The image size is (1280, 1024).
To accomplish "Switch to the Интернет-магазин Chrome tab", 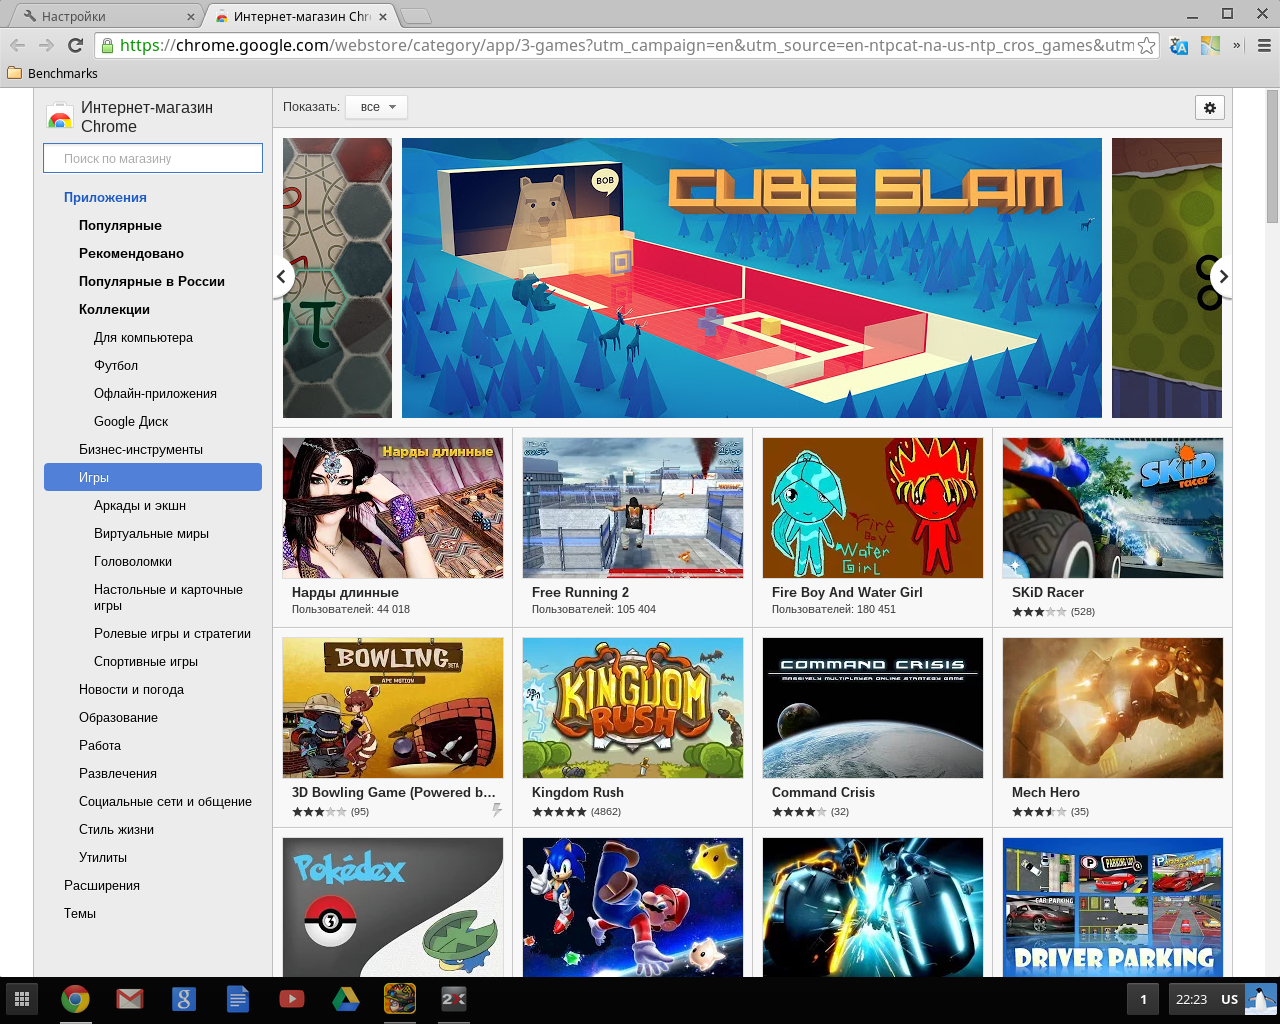I will pyautogui.click(x=302, y=16).
